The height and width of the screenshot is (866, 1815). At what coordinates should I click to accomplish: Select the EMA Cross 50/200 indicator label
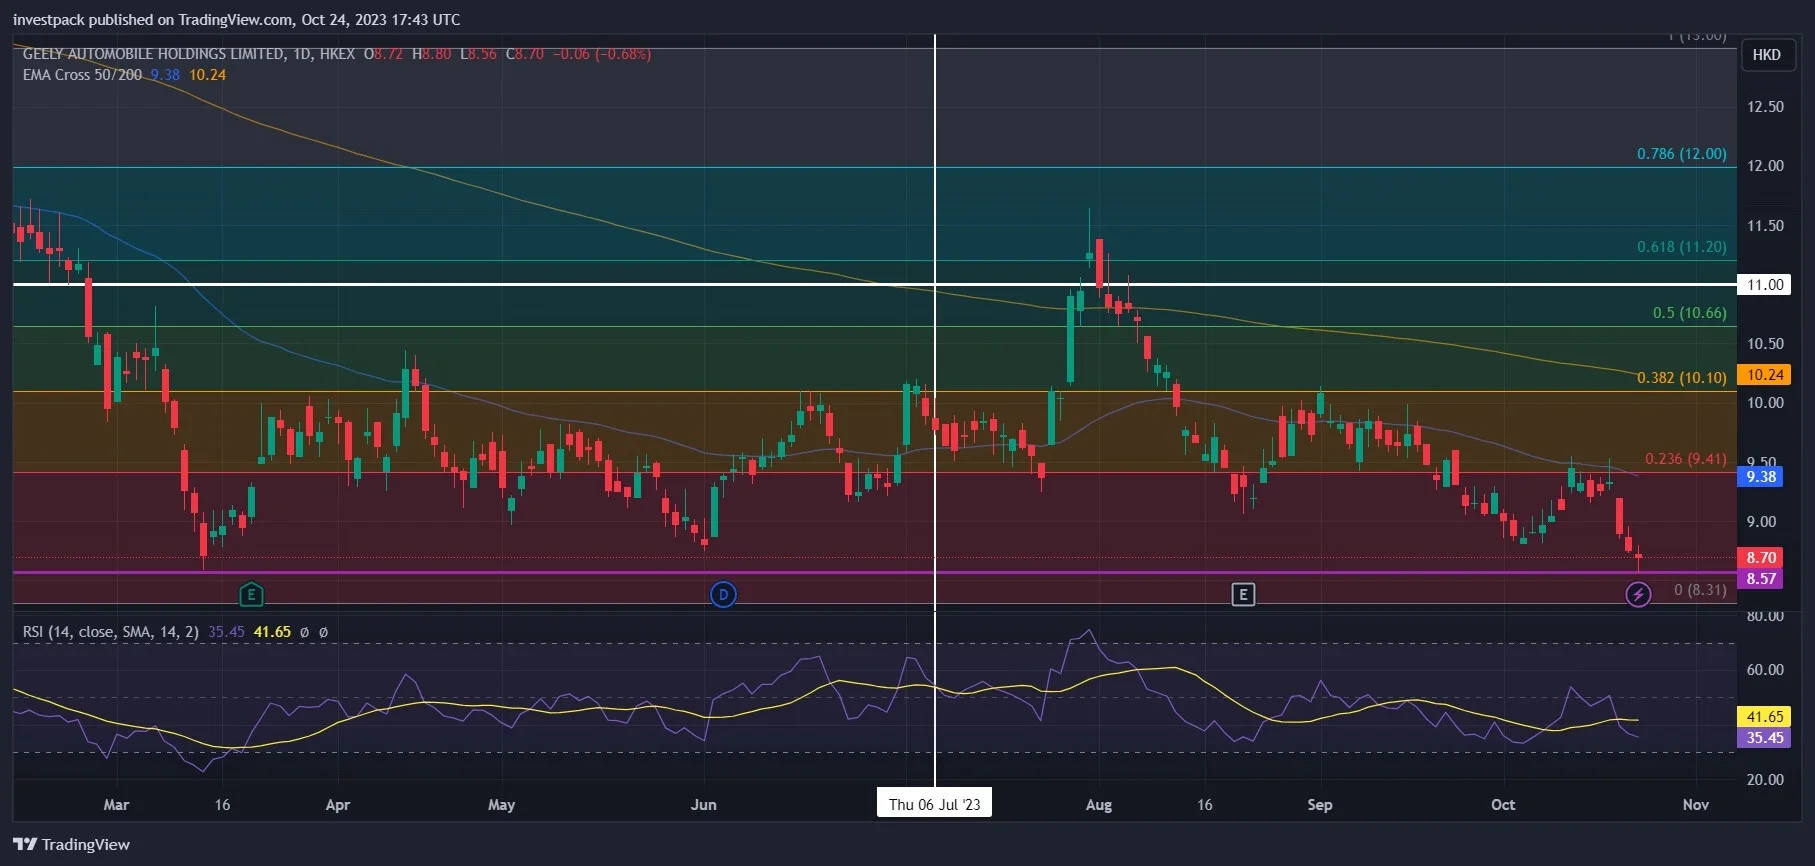(x=82, y=75)
